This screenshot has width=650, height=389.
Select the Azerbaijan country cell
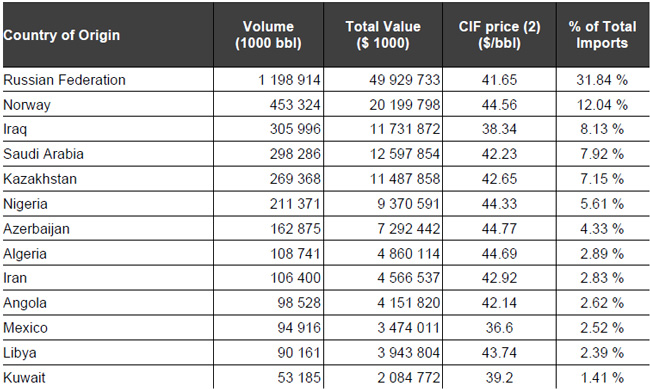[x=36, y=229]
